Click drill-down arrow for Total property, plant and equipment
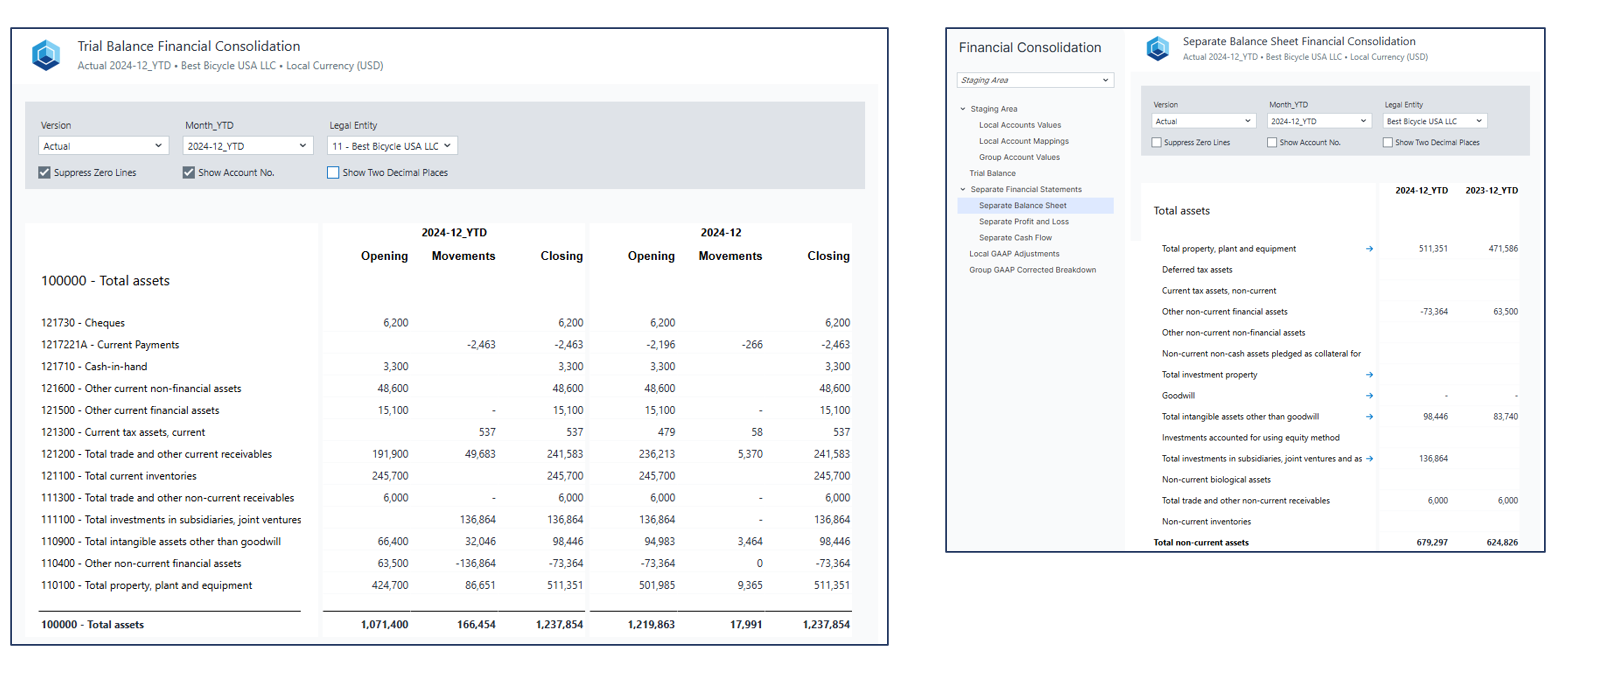1607x690 pixels. (x=1369, y=249)
